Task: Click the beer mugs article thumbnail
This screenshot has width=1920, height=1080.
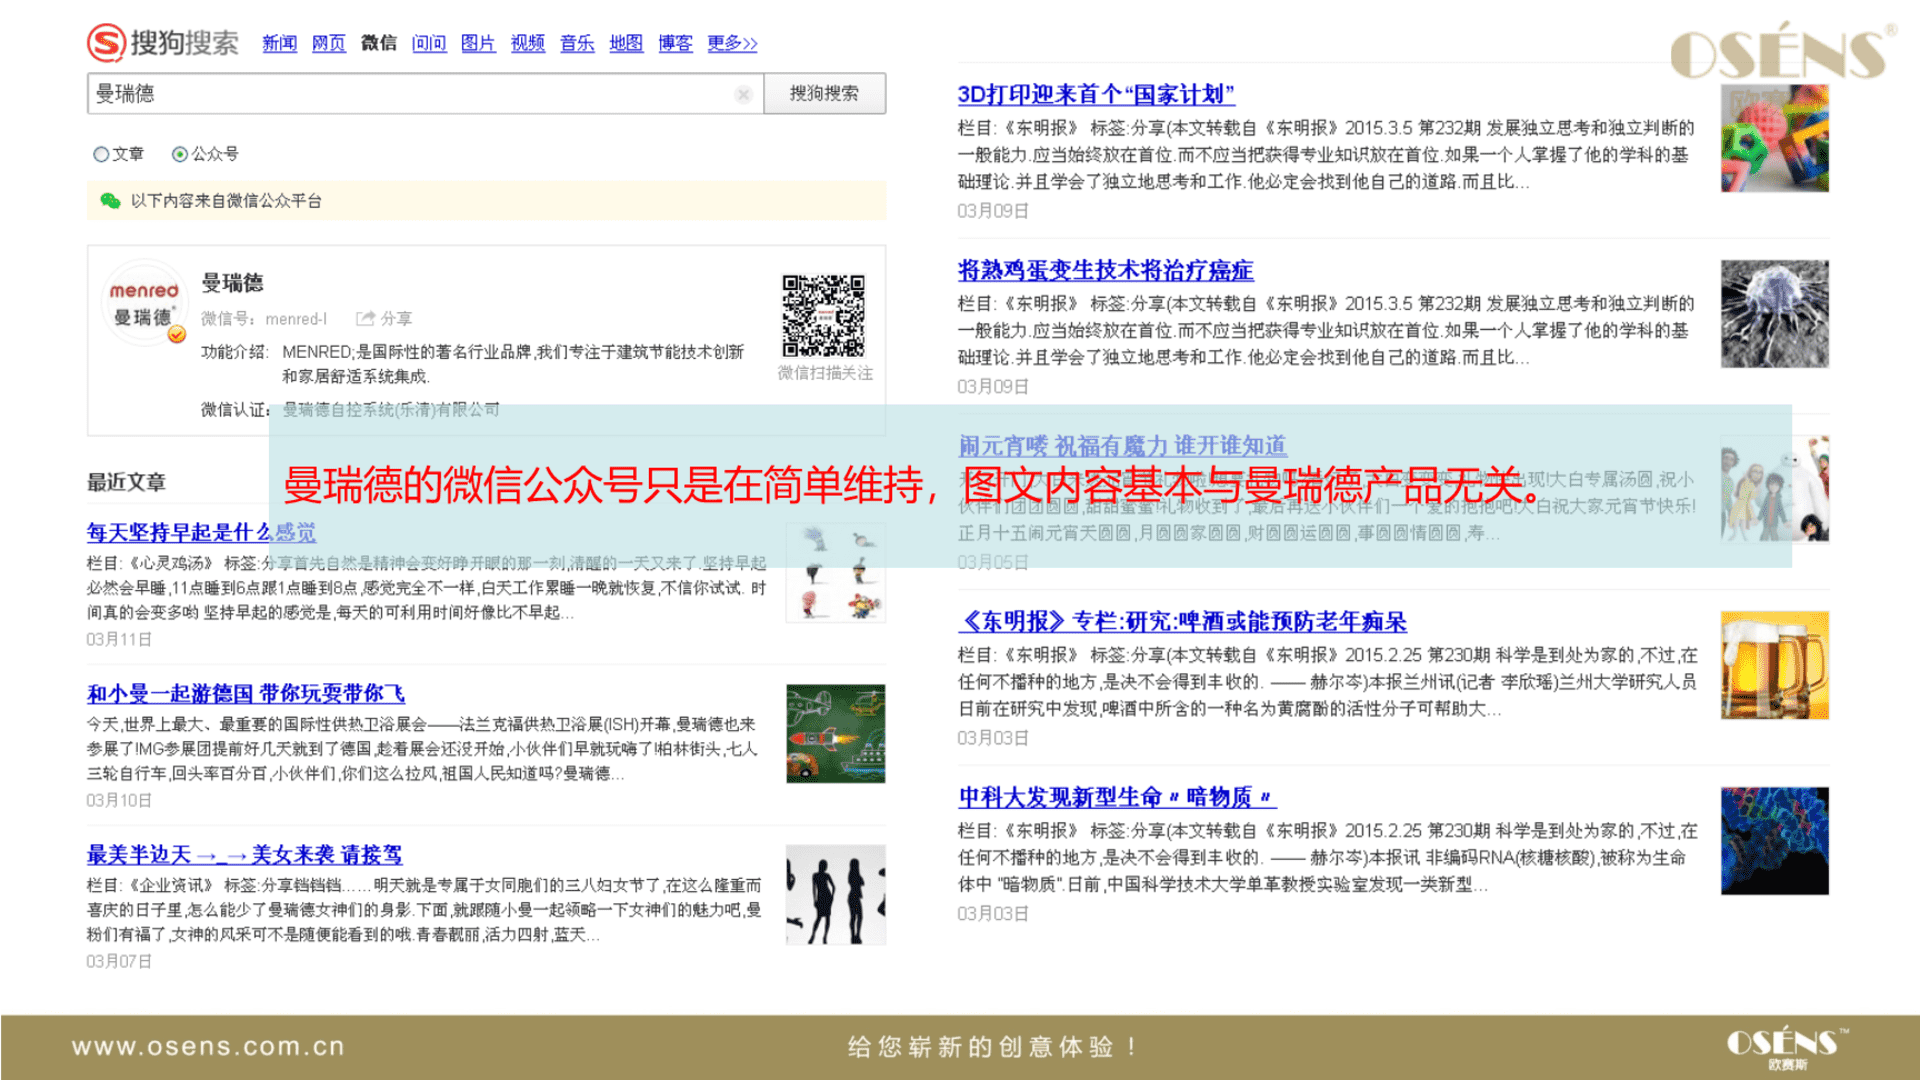Action: pos(1774,665)
